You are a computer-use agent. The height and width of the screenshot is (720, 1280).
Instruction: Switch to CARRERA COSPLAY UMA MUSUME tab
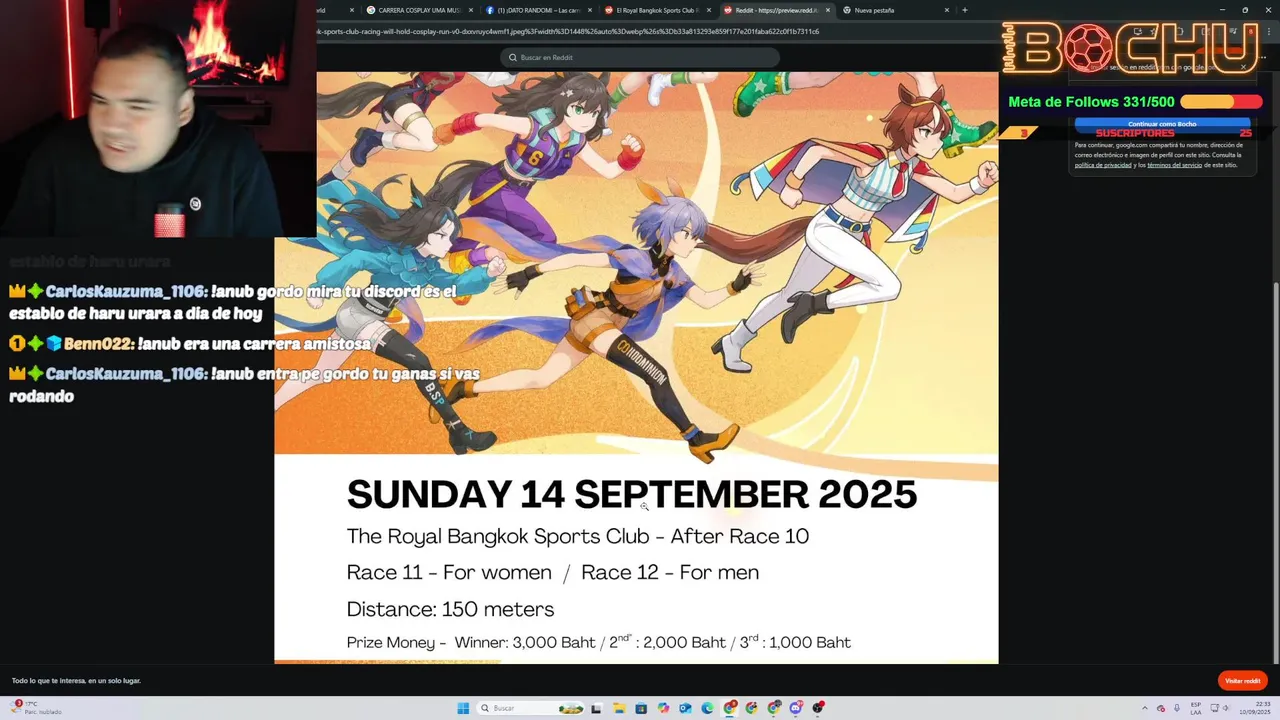420,10
